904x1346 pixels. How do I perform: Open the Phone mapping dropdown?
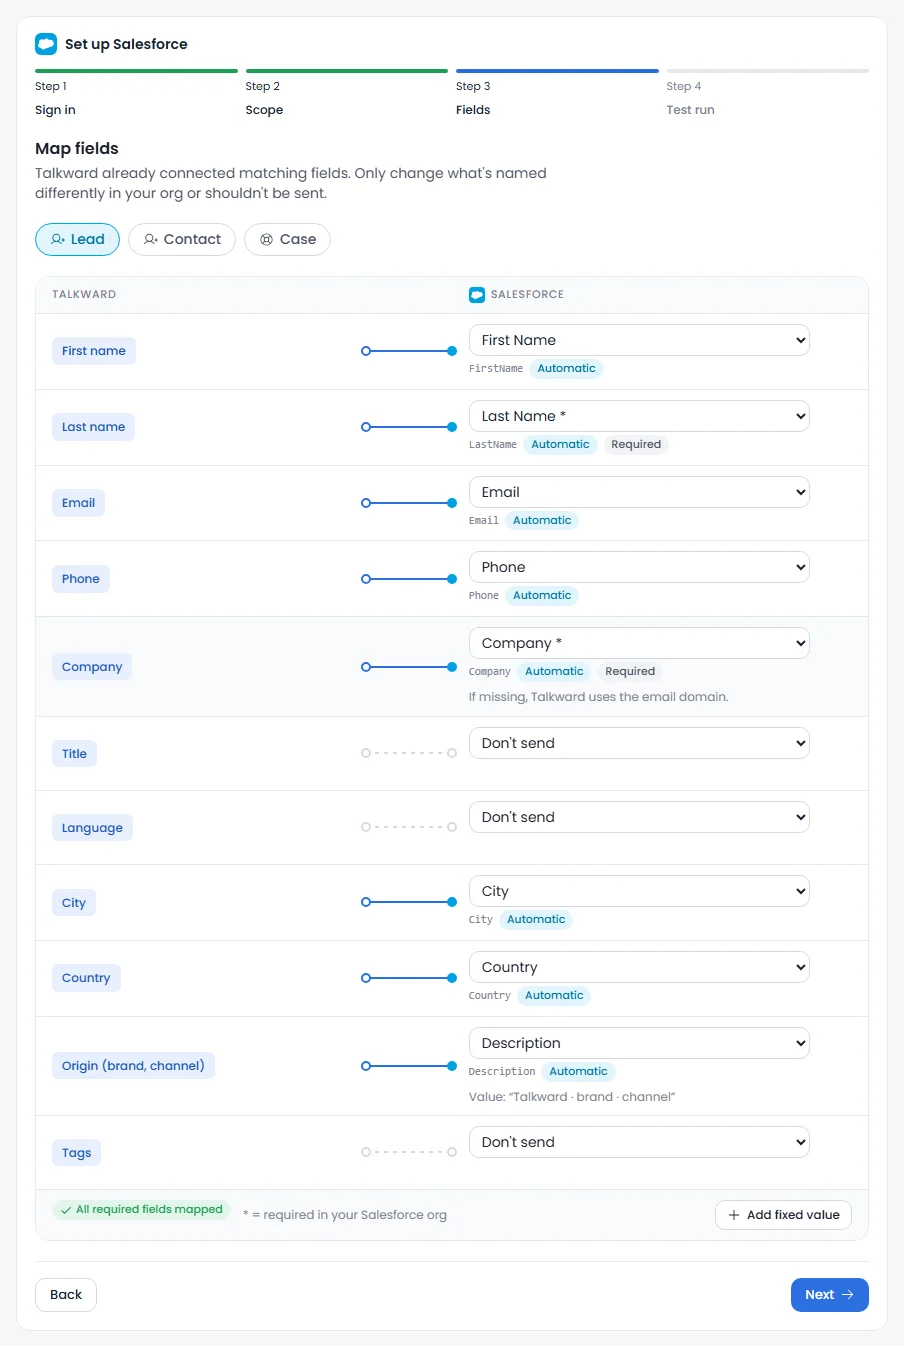639,567
